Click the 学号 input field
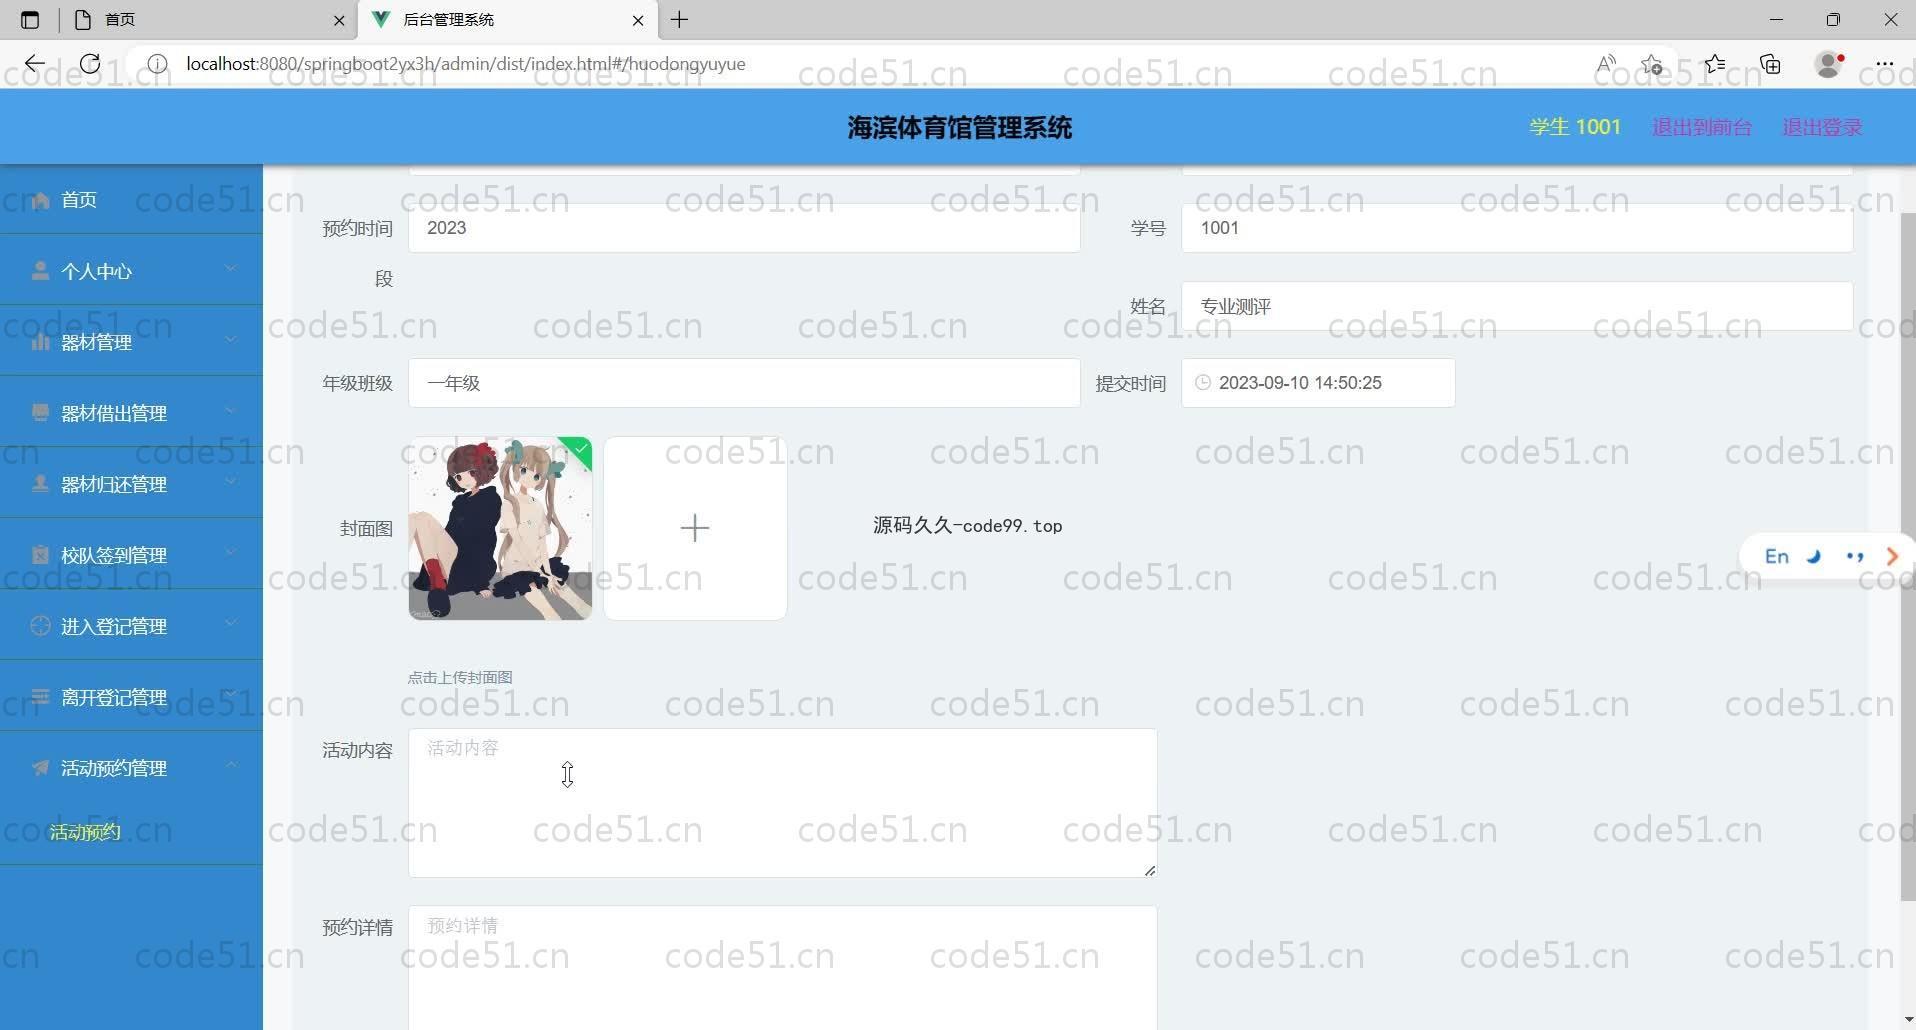Screen dimensions: 1916x1030 point(1517,228)
